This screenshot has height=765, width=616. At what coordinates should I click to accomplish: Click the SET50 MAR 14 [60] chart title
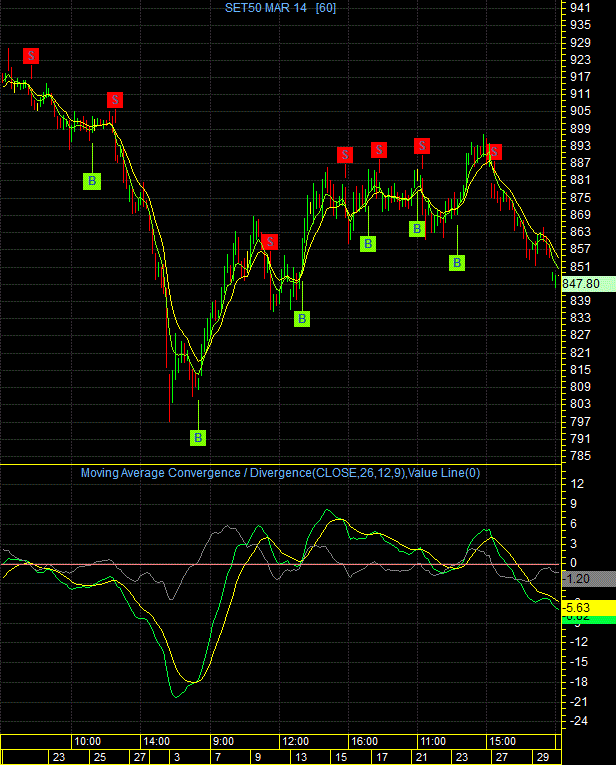click(280, 8)
